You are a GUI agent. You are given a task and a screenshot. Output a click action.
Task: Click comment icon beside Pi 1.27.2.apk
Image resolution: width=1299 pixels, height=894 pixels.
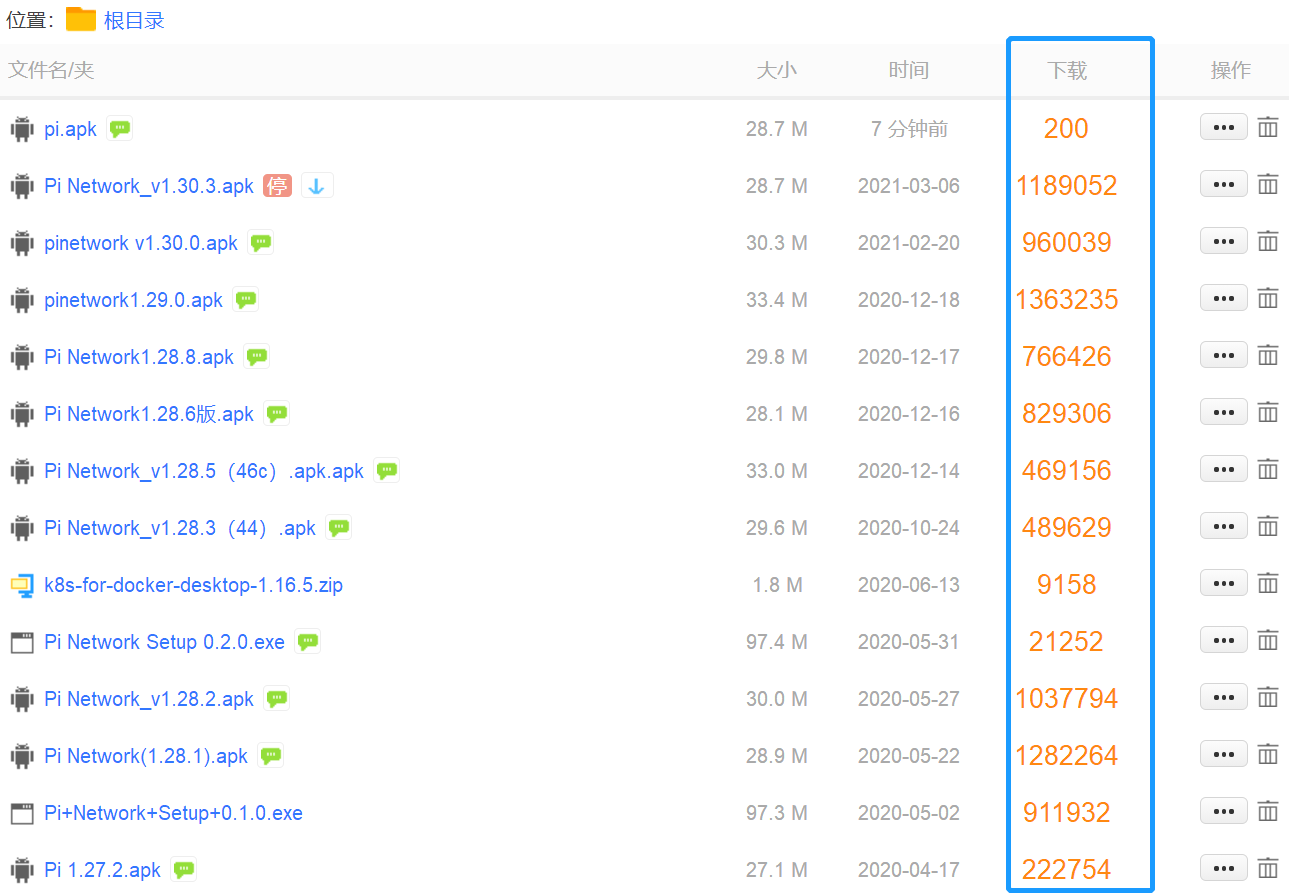tap(184, 869)
